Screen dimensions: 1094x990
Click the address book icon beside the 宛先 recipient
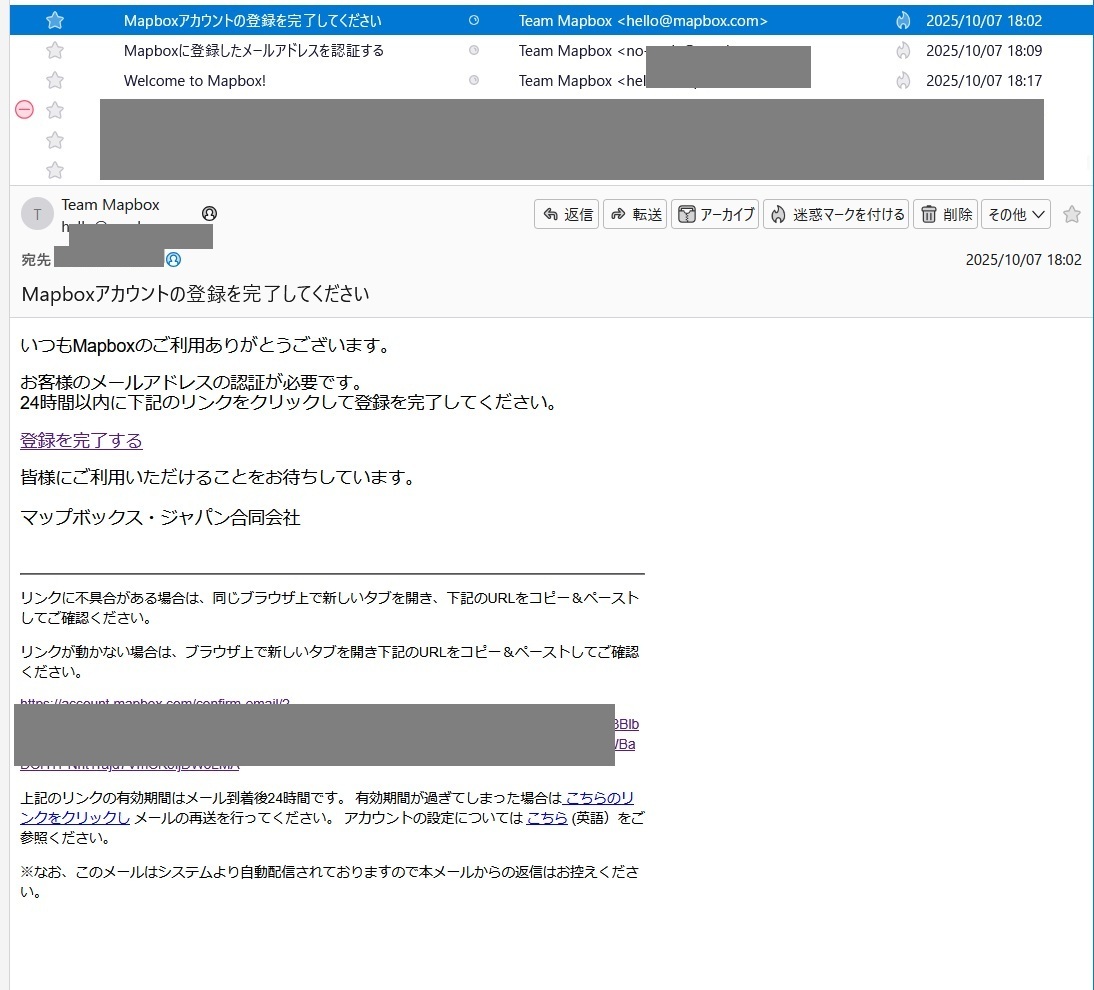pyautogui.click(x=173, y=260)
